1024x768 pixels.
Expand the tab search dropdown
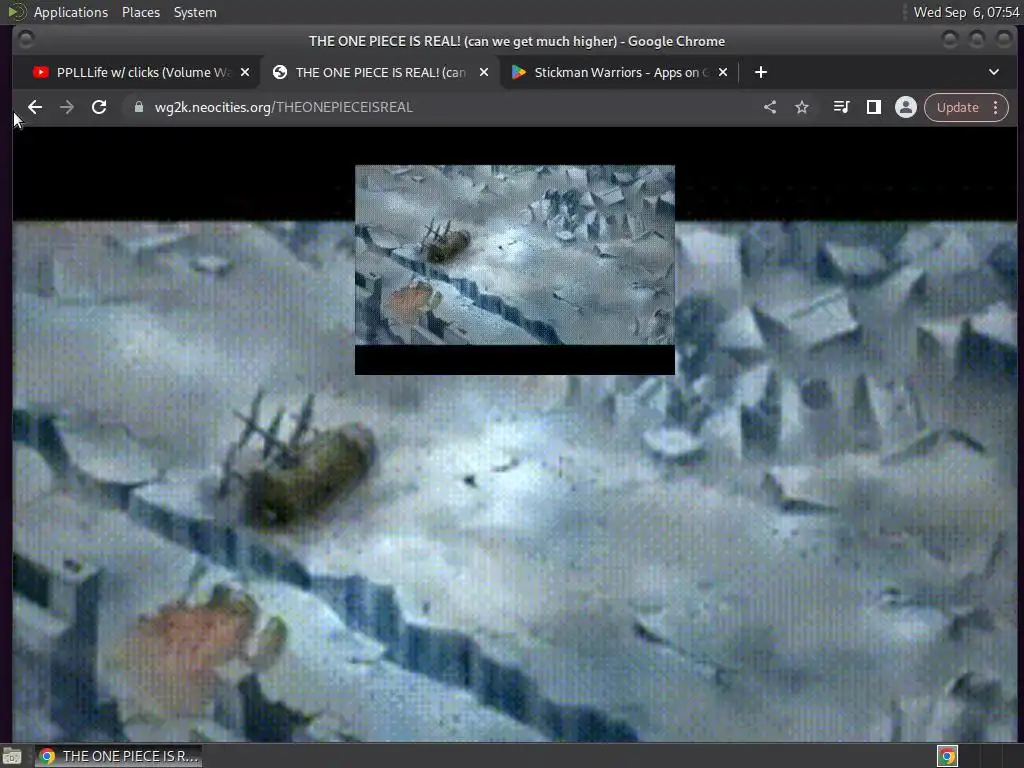994,72
